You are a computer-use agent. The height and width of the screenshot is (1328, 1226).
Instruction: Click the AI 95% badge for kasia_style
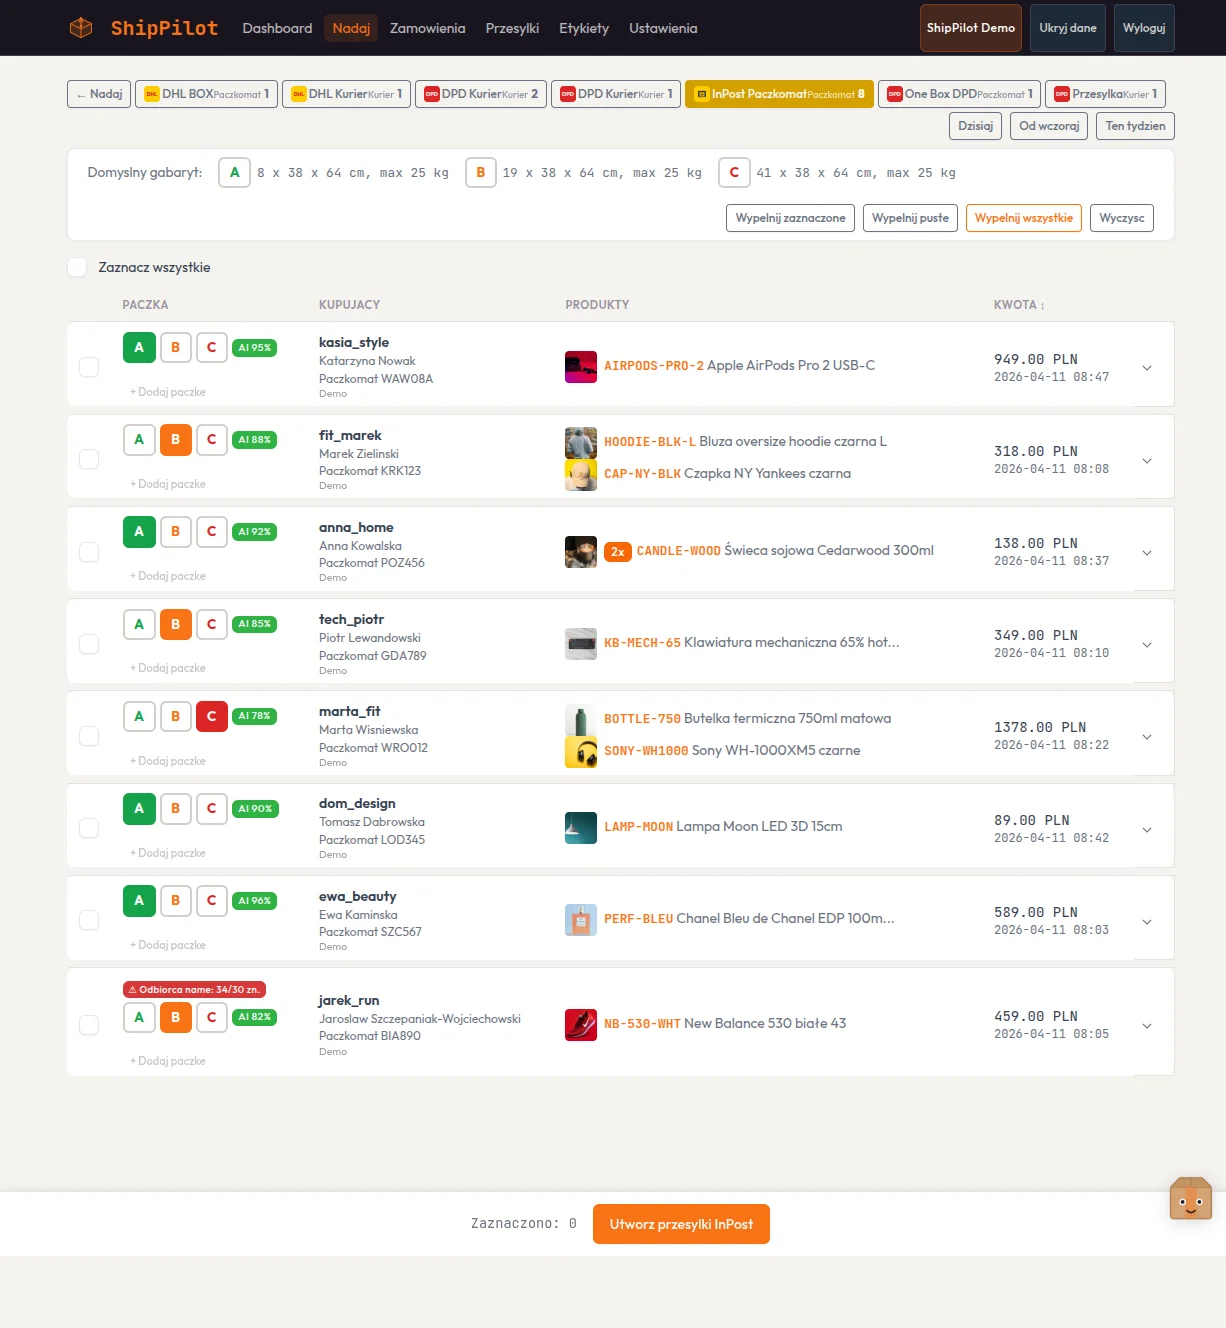coord(255,348)
